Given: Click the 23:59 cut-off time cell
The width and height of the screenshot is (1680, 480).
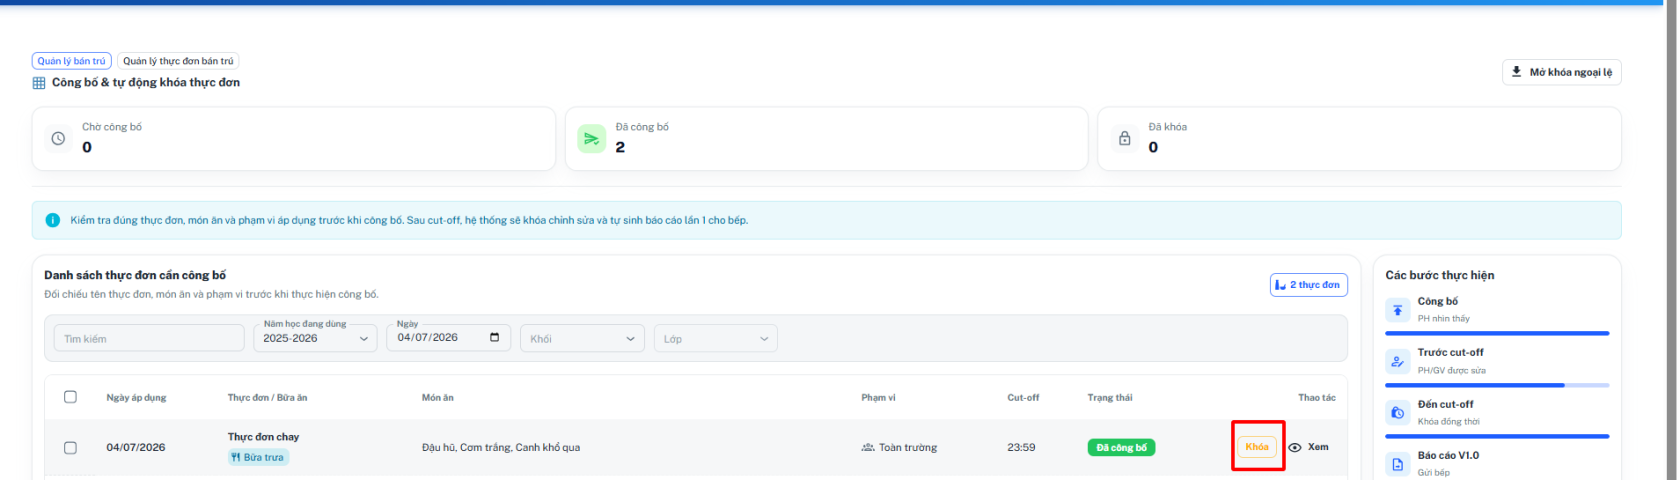Looking at the screenshot, I should [x=1021, y=447].
